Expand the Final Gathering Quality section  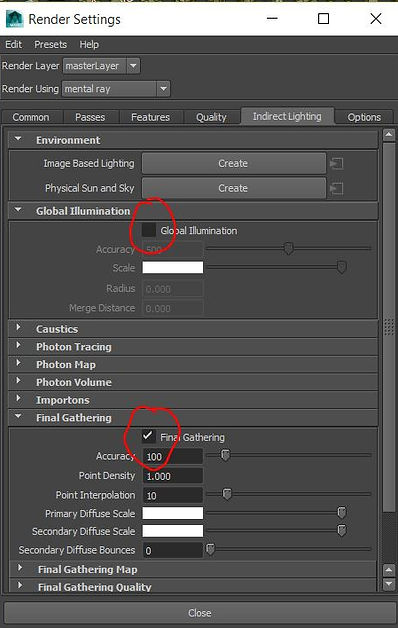tap(20, 586)
